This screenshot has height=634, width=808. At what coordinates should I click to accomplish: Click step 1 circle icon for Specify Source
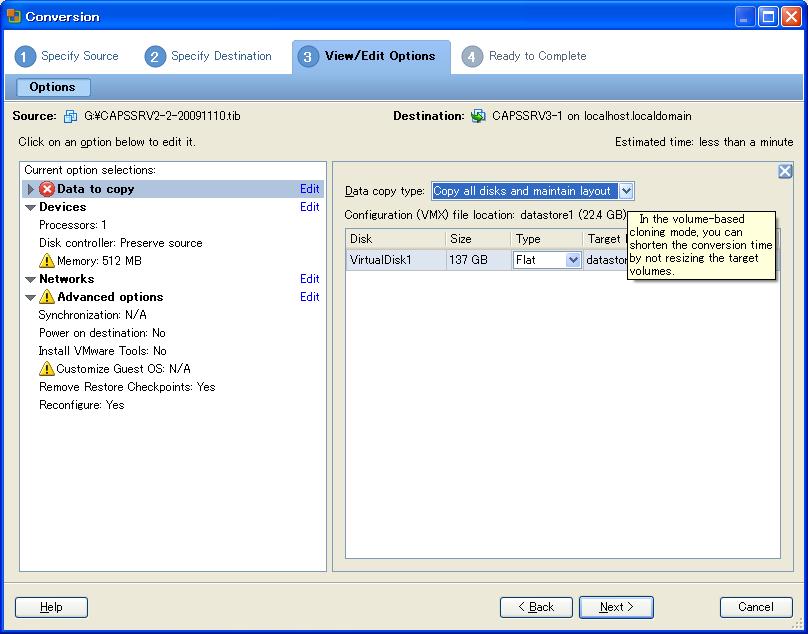[x=25, y=57]
